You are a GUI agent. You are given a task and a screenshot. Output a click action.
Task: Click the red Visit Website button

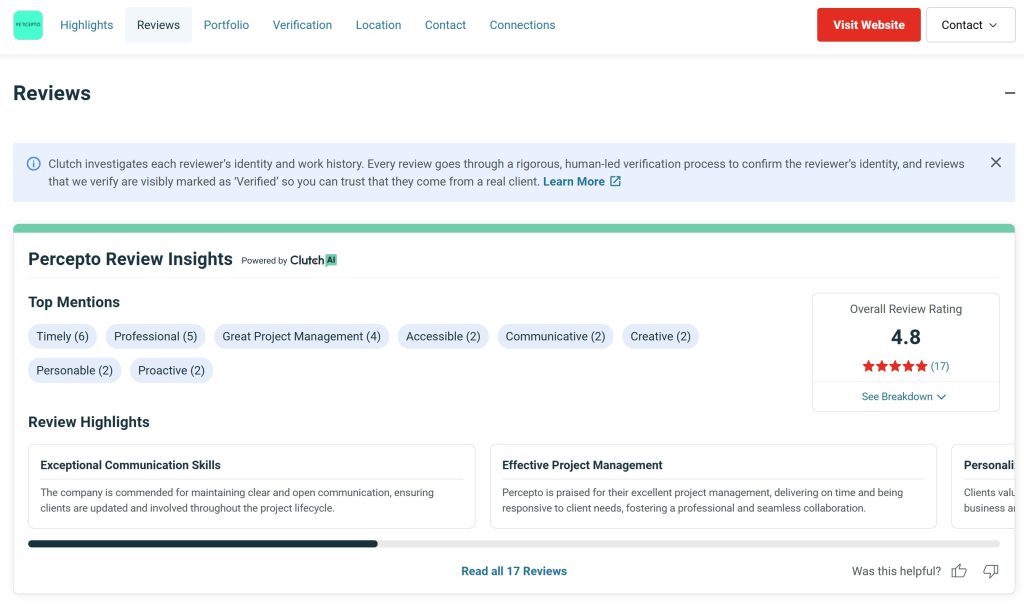(869, 25)
